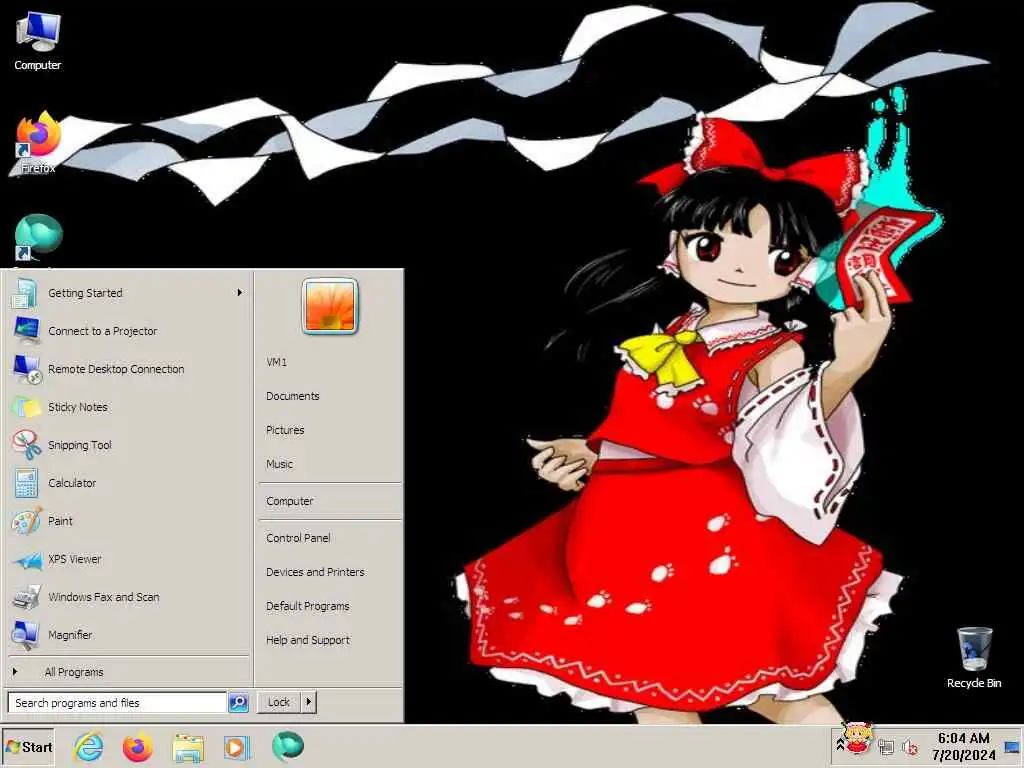Click the Windows Fax and Scan icon
1024x768 pixels.
click(x=26, y=597)
